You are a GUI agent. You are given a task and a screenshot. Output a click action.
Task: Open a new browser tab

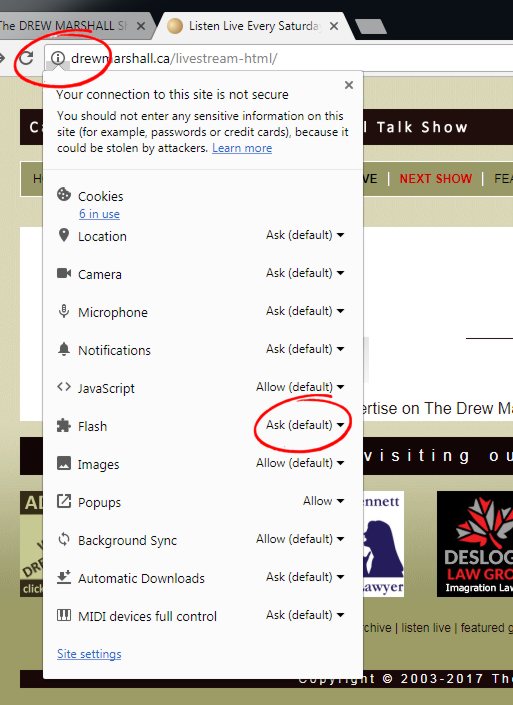coord(371,26)
